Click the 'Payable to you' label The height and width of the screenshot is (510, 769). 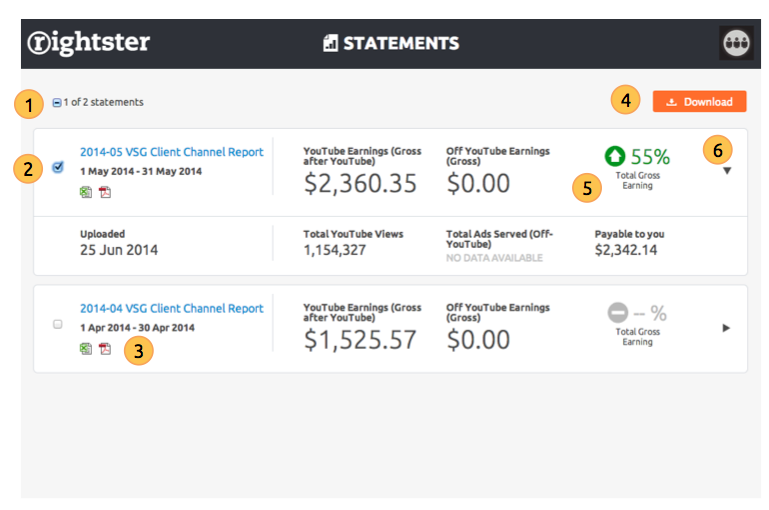tap(630, 234)
